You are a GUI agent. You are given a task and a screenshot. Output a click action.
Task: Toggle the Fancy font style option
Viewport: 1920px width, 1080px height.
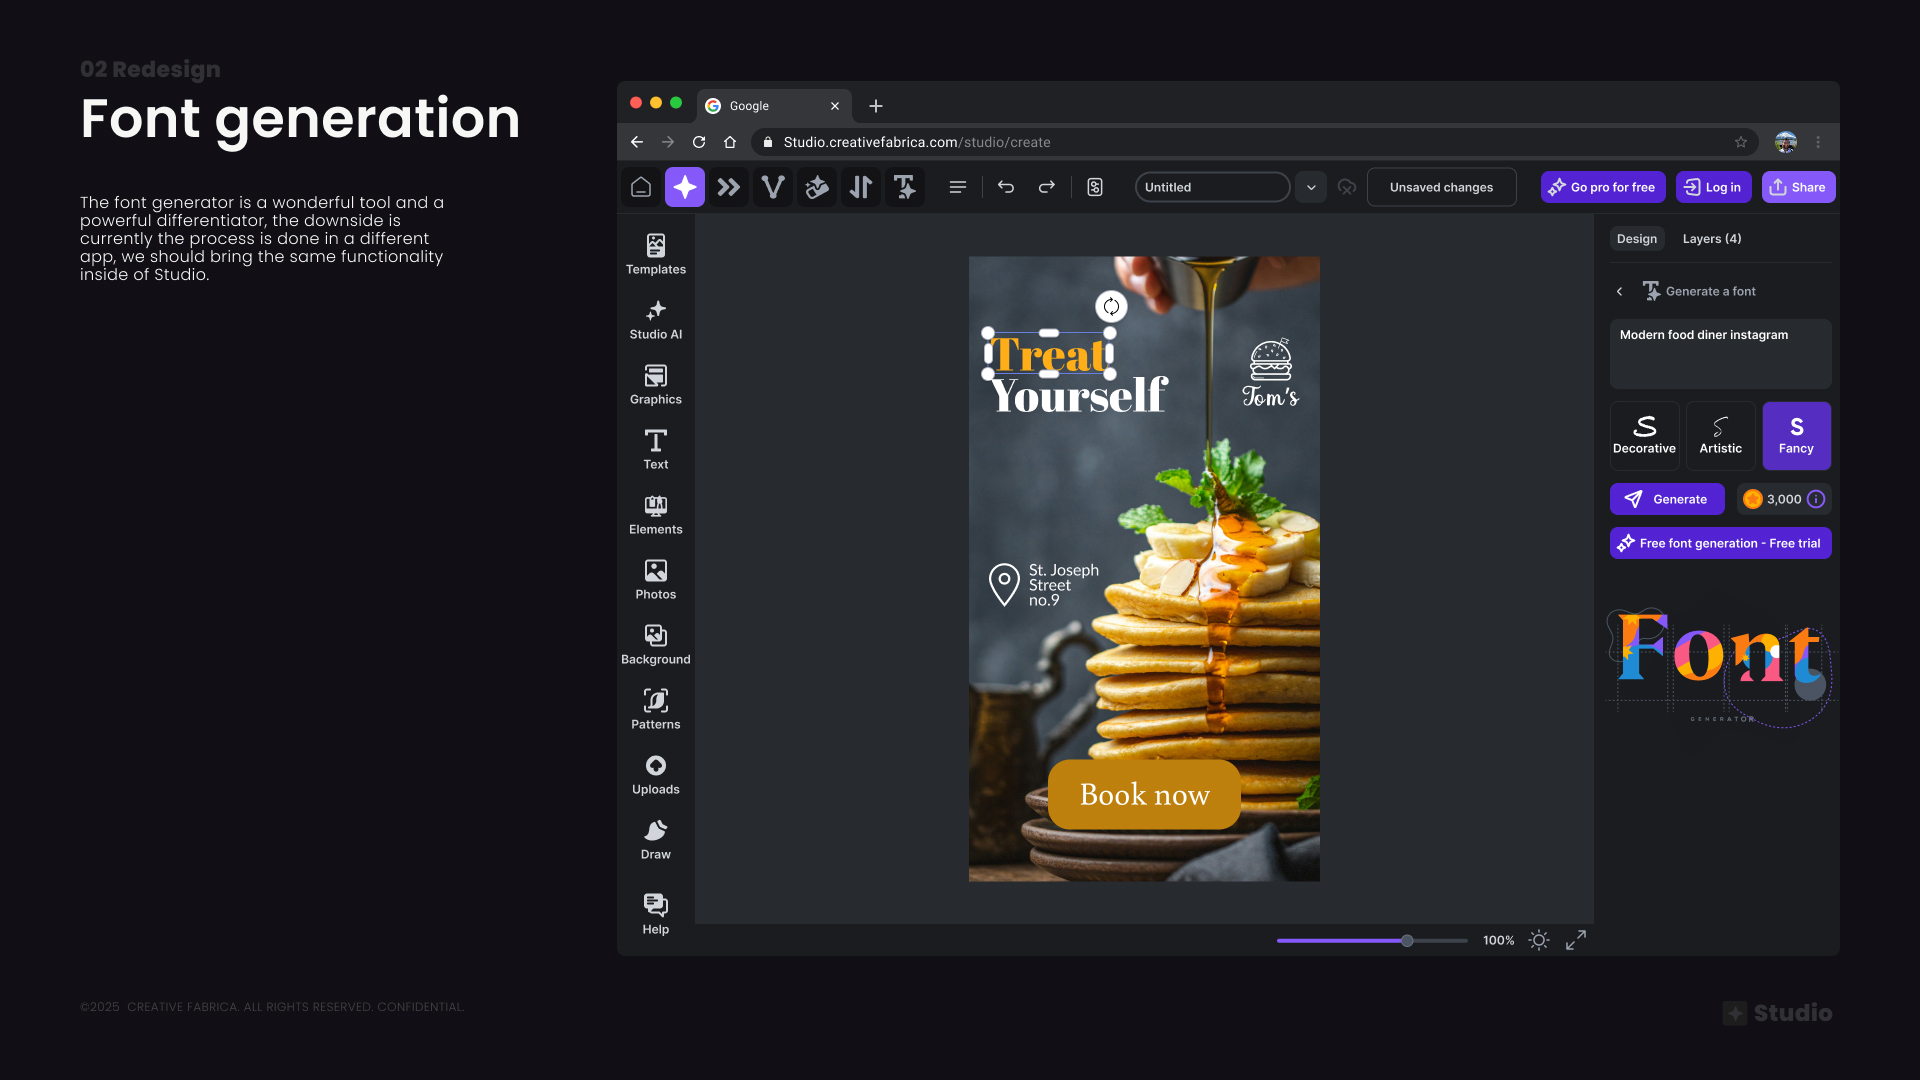pyautogui.click(x=1796, y=435)
